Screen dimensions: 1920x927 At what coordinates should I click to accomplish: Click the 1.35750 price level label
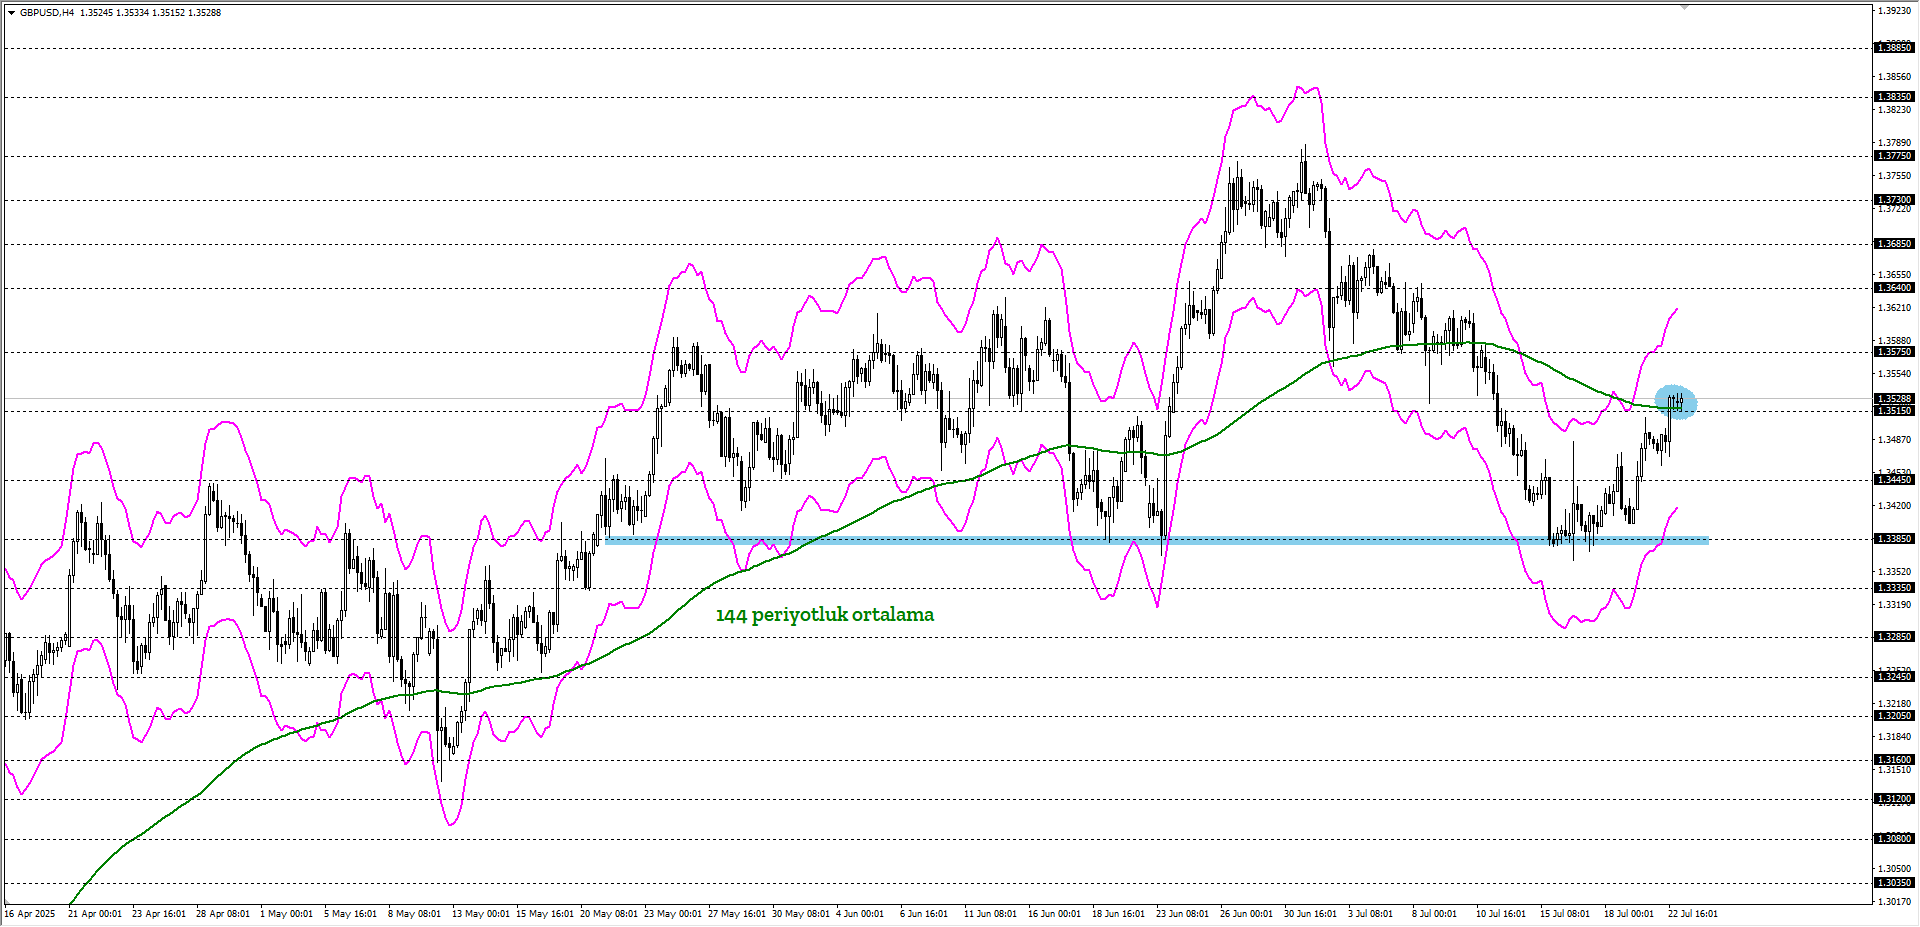point(1893,352)
